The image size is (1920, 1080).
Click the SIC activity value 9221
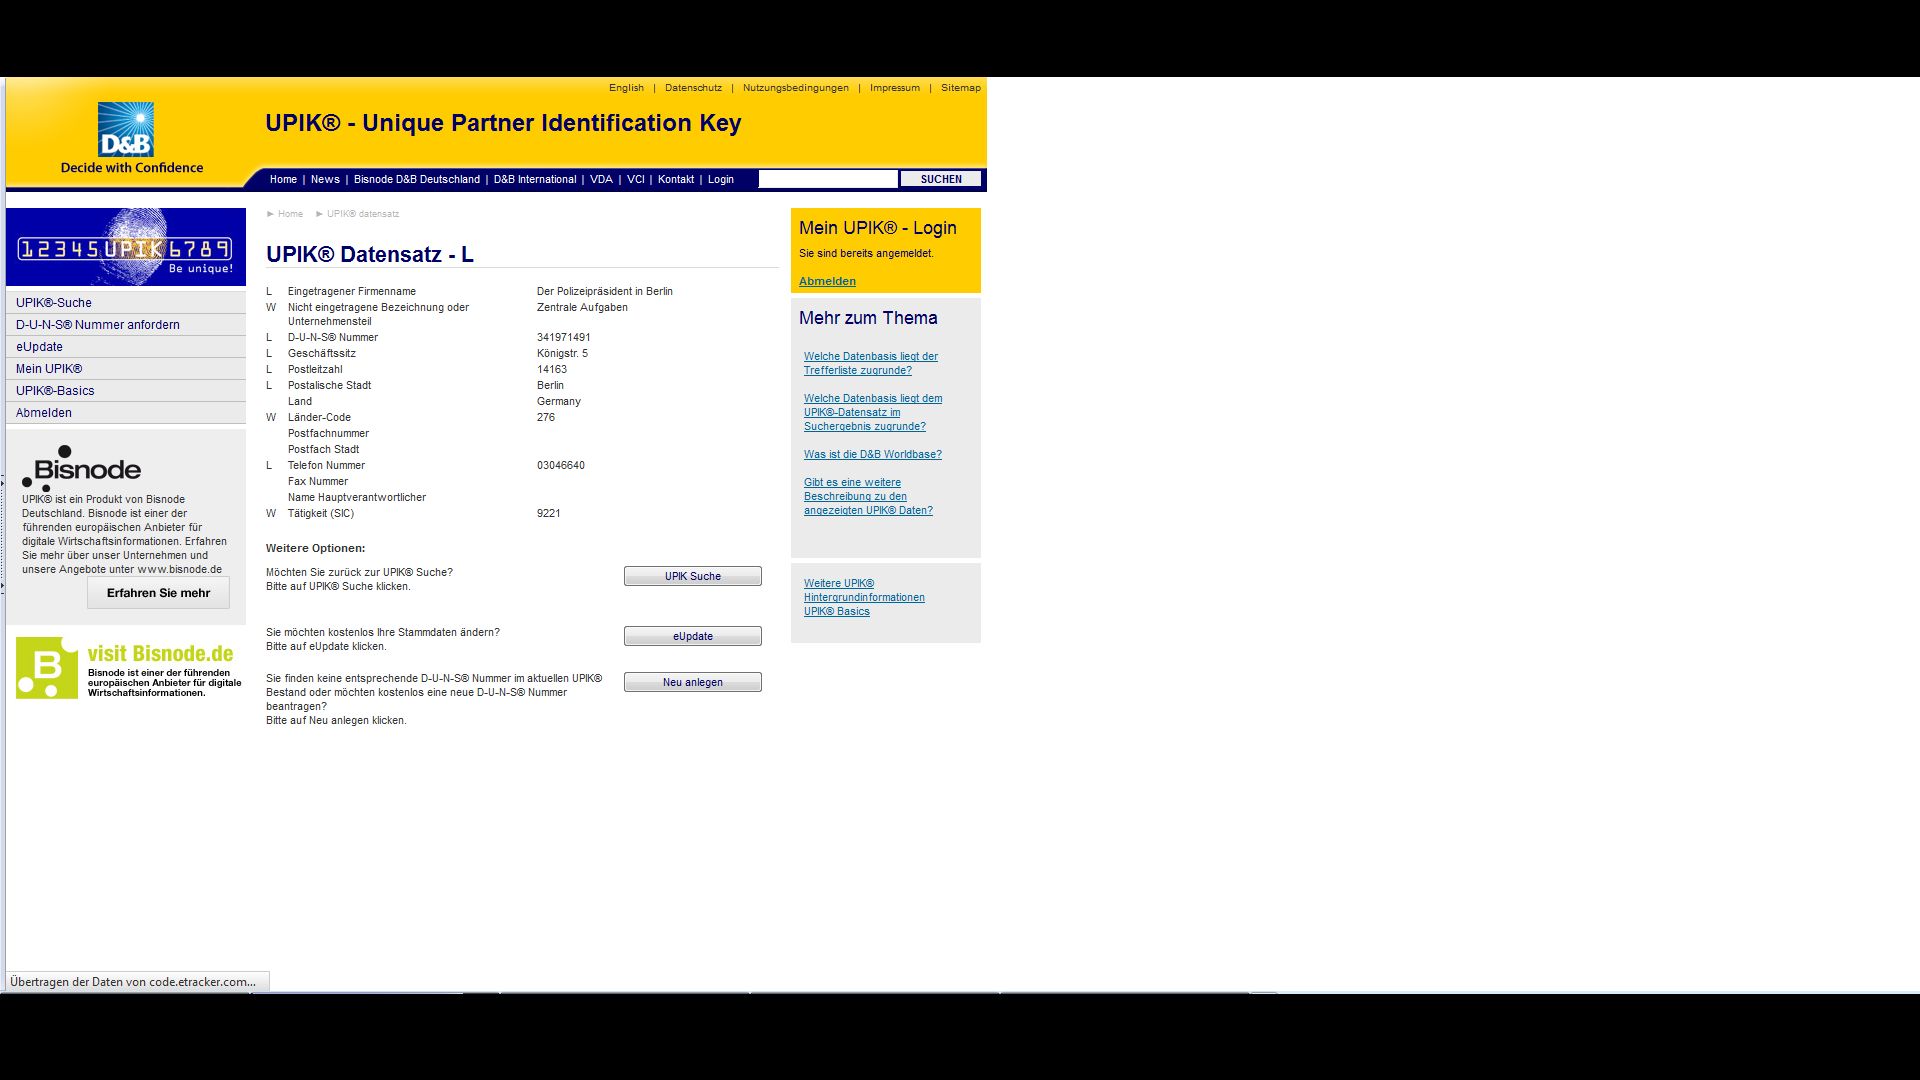click(548, 514)
